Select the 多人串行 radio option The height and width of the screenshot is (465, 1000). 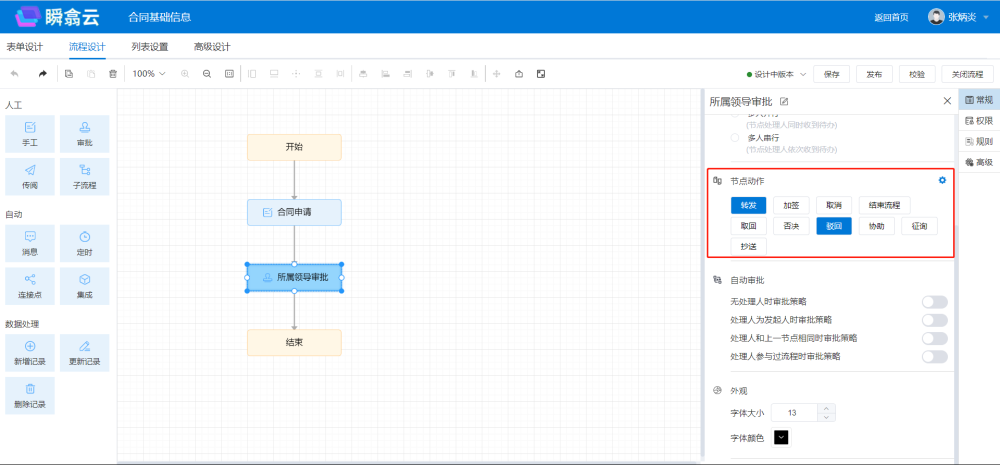[736, 137]
